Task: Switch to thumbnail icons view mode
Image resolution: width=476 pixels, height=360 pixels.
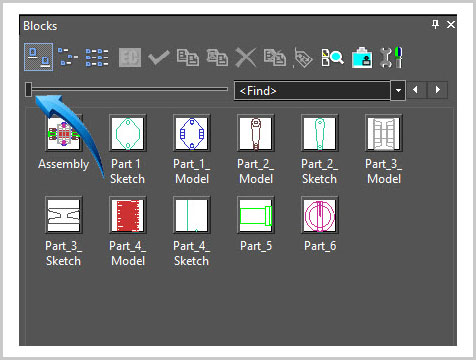Action: [x=38, y=57]
